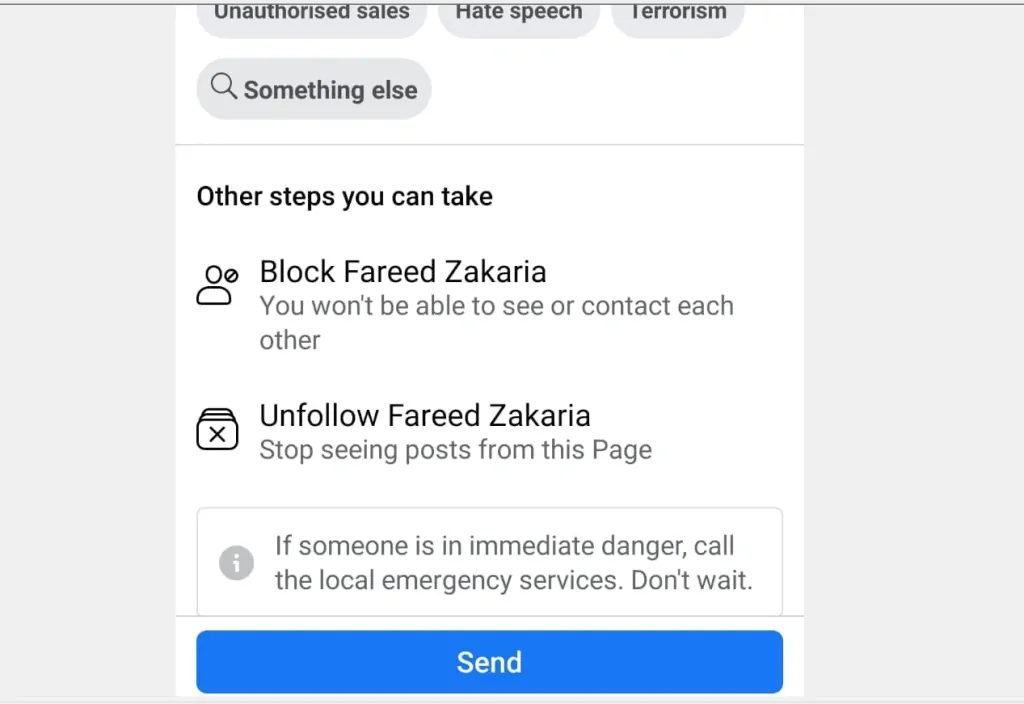Open Something else to search more reasons
The image size is (1024, 704).
click(x=313, y=88)
